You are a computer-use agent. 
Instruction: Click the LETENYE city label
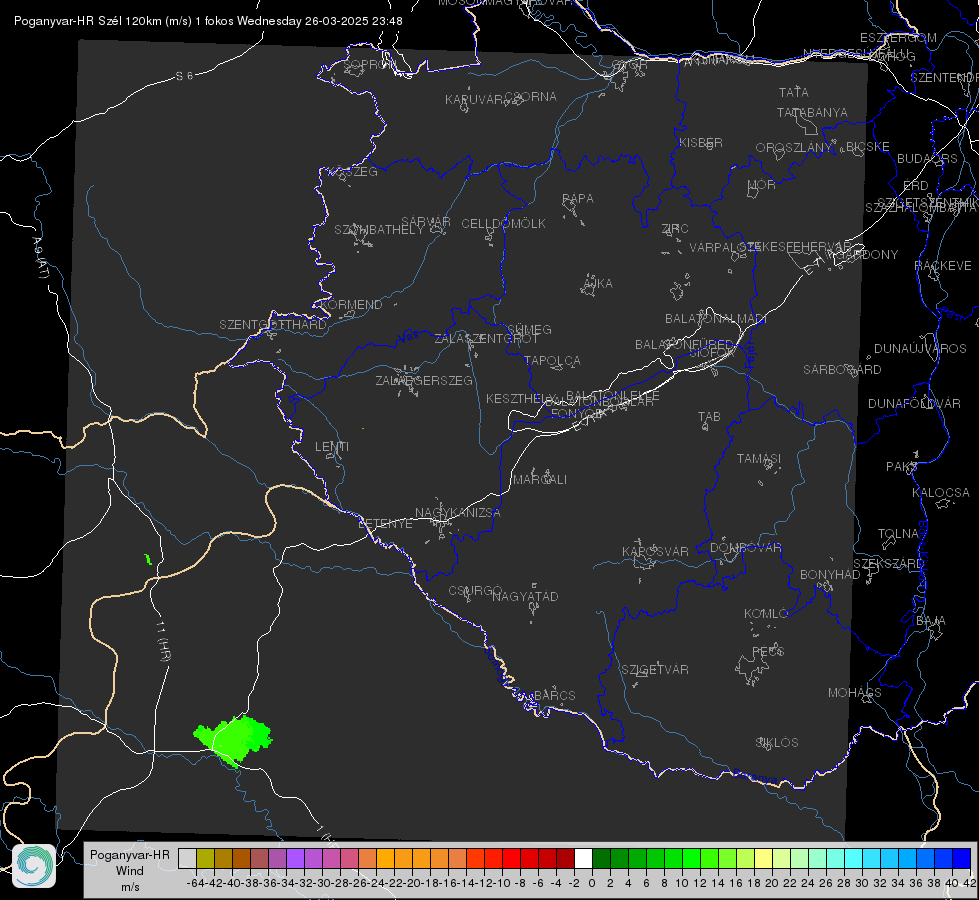click(x=385, y=523)
